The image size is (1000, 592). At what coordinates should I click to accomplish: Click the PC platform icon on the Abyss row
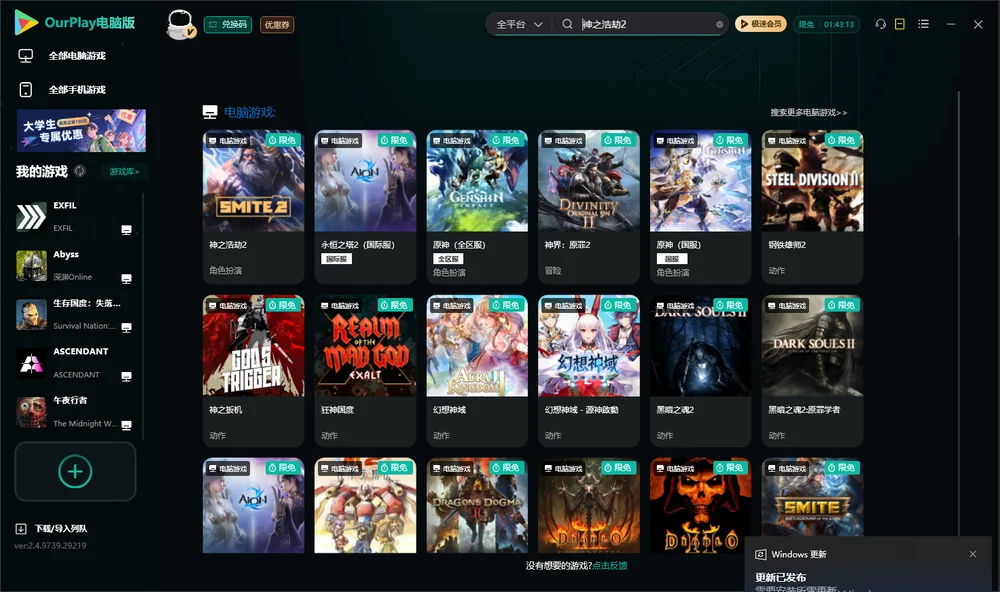[x=126, y=279]
